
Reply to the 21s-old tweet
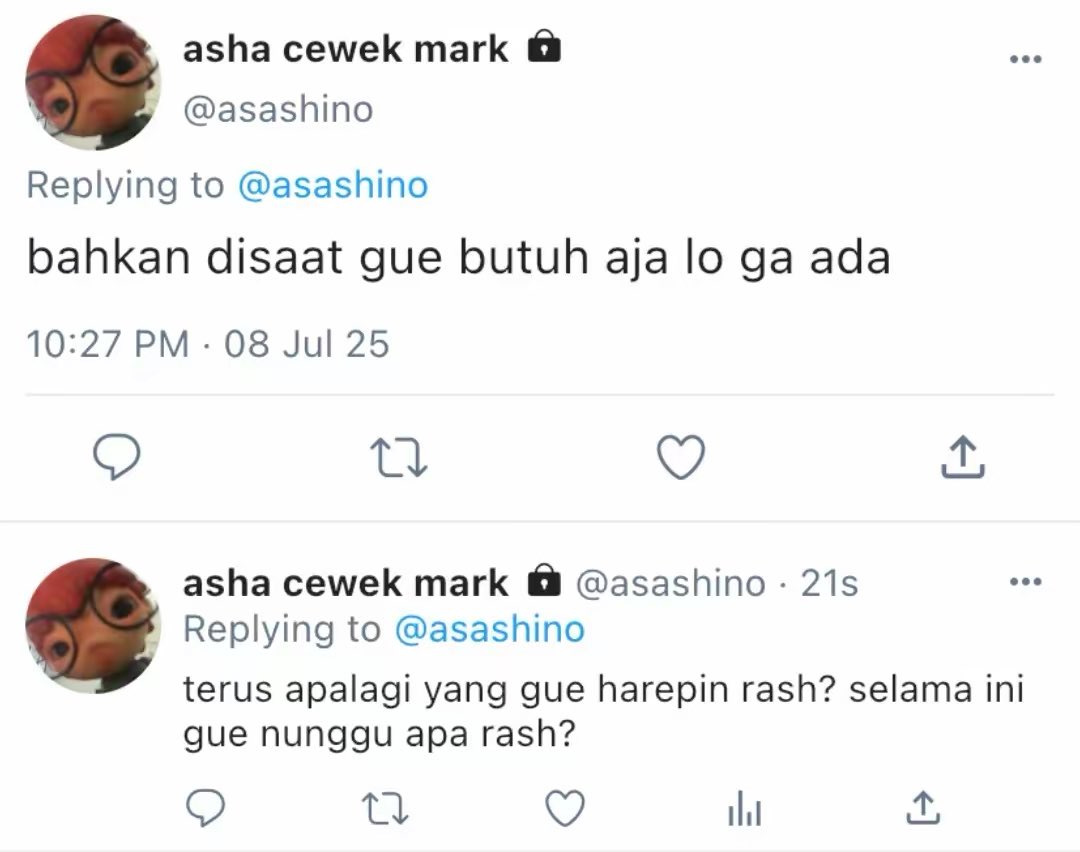click(x=205, y=807)
